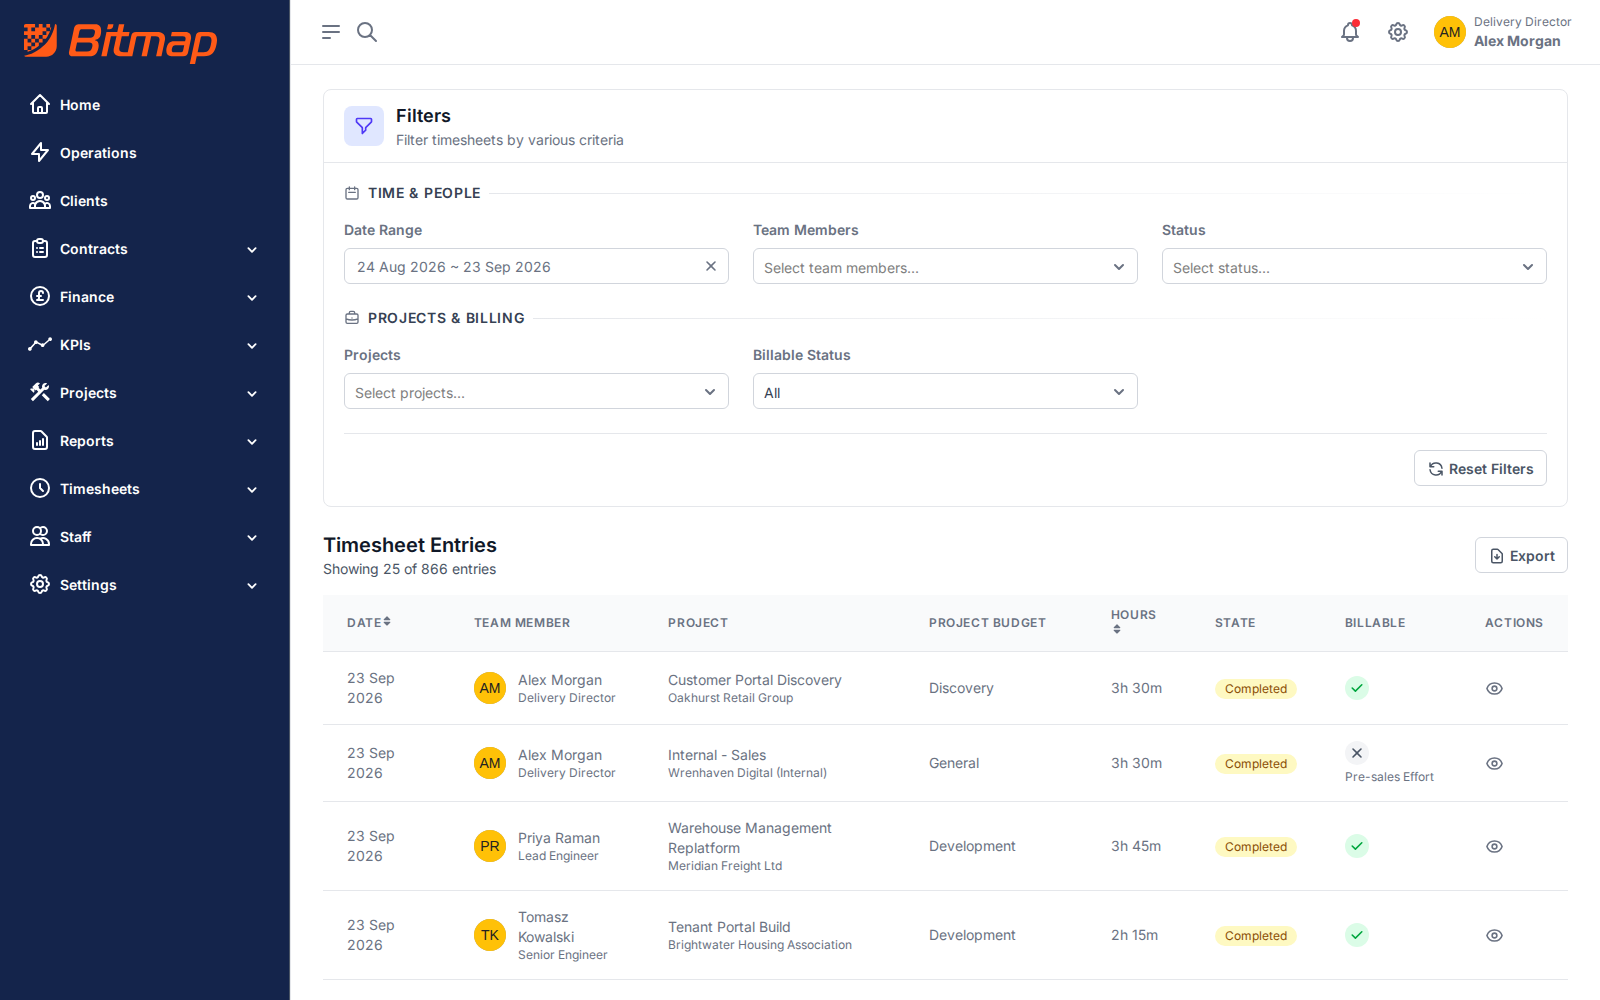This screenshot has width=1600, height=1000.
Task: Click Pre-sales Effort label
Action: pos(1389,777)
